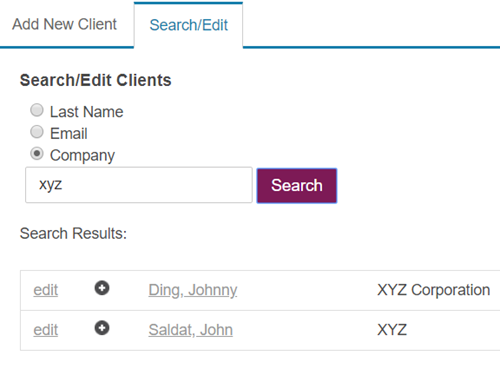Click the edit link for Saldat, John
The width and height of the screenshot is (500, 369).
[x=46, y=330]
